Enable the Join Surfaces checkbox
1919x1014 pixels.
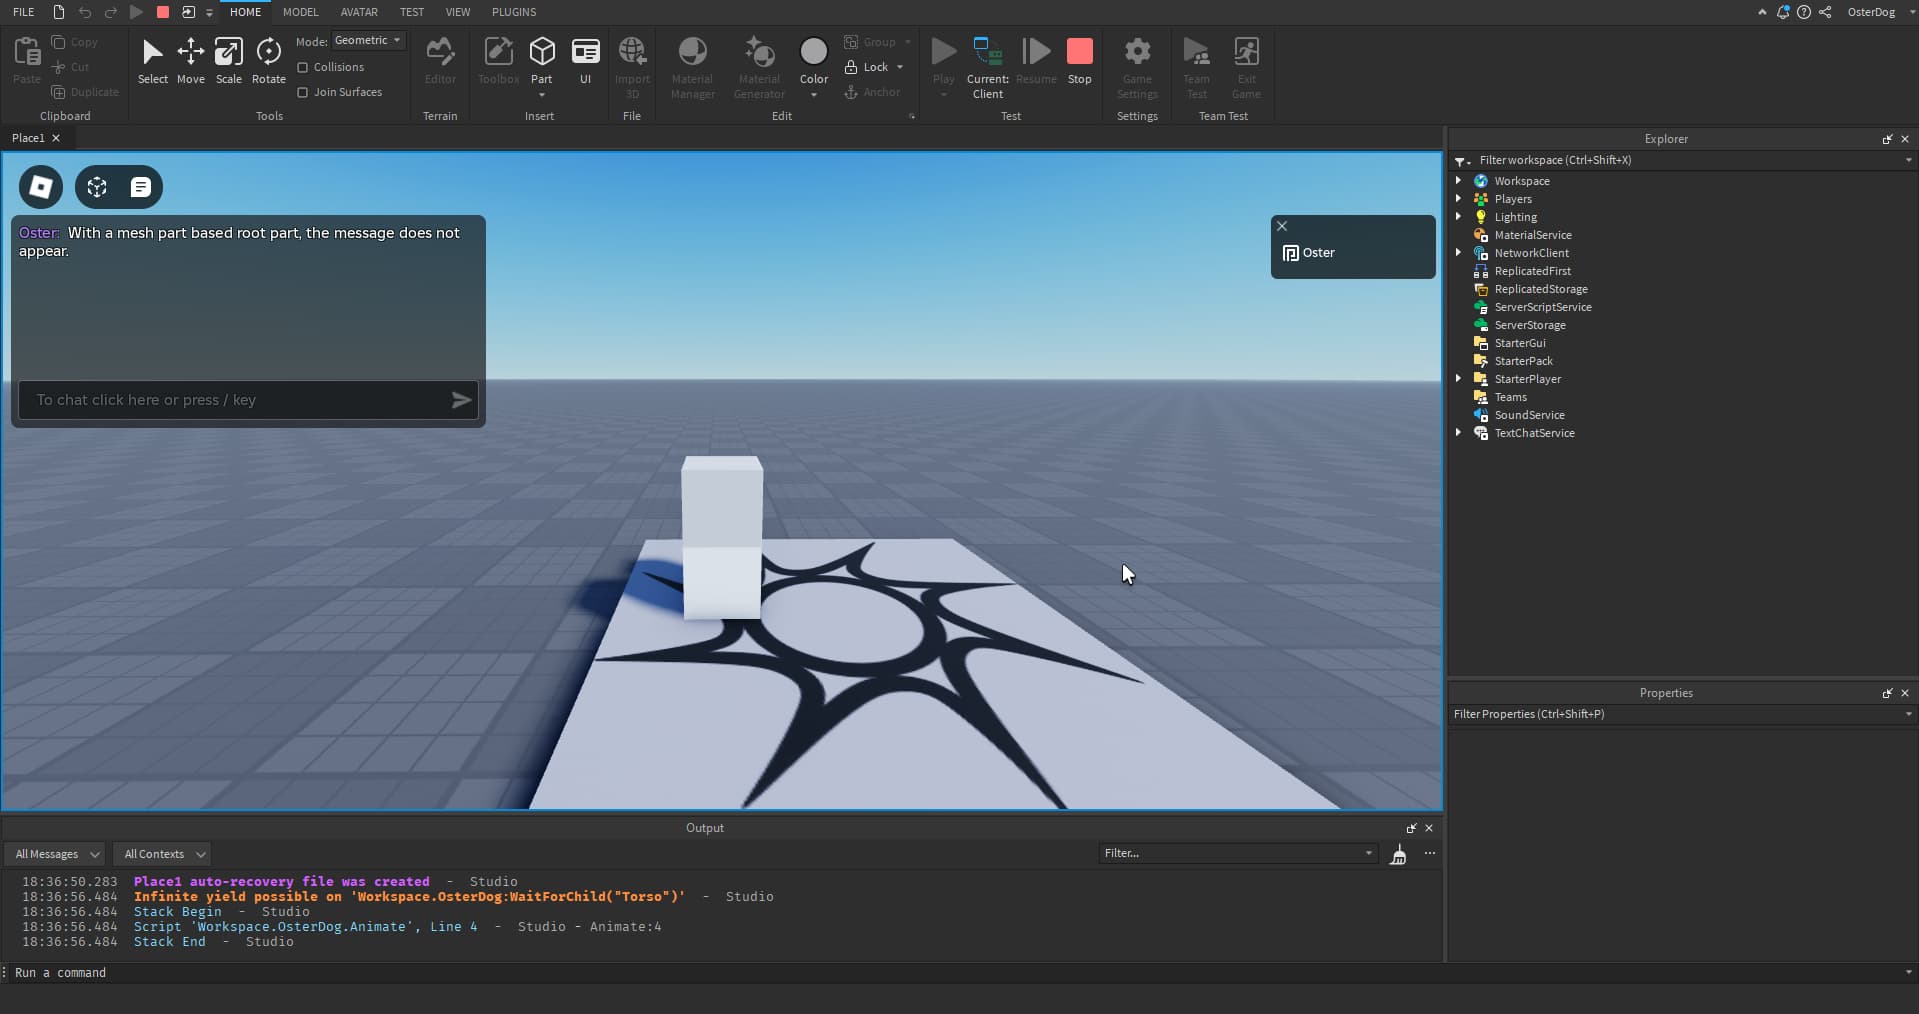tap(303, 92)
